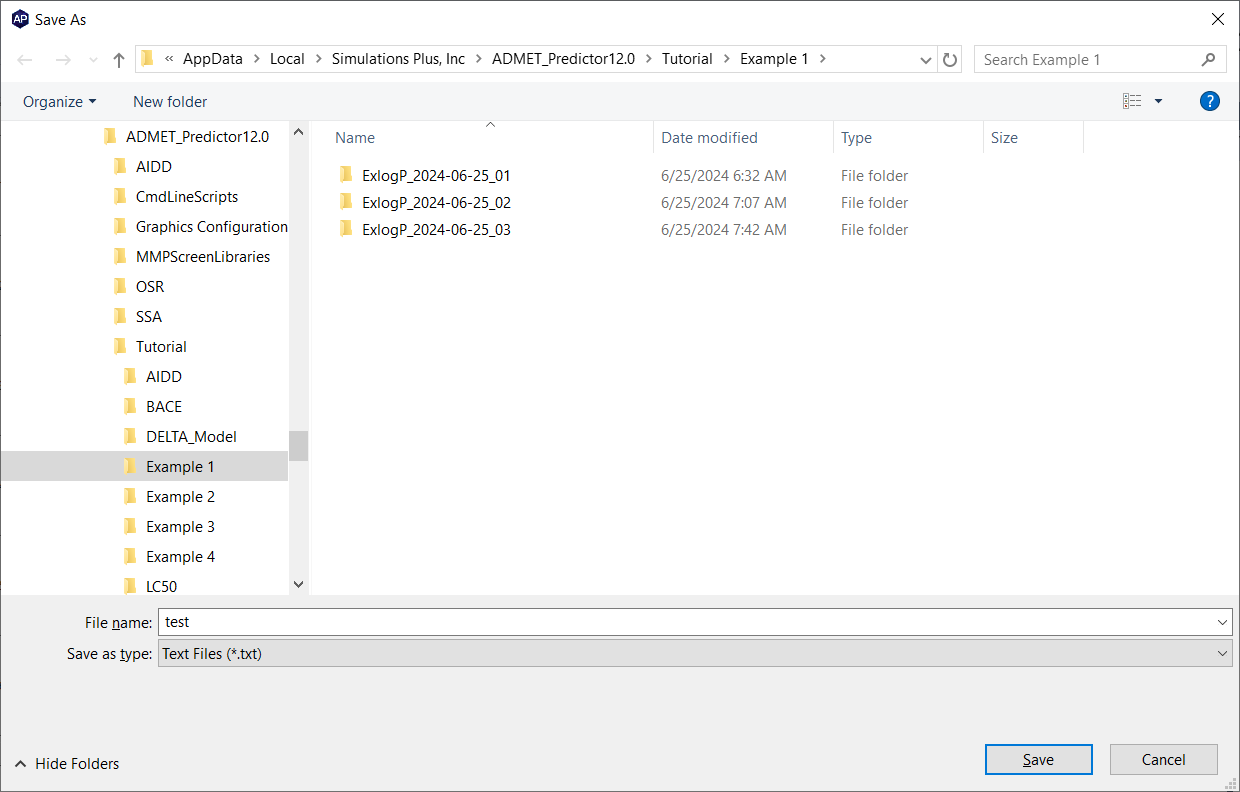Viewport: 1240px width, 792px height.
Task: Click the folder tree scrollbar thumb
Action: point(299,446)
